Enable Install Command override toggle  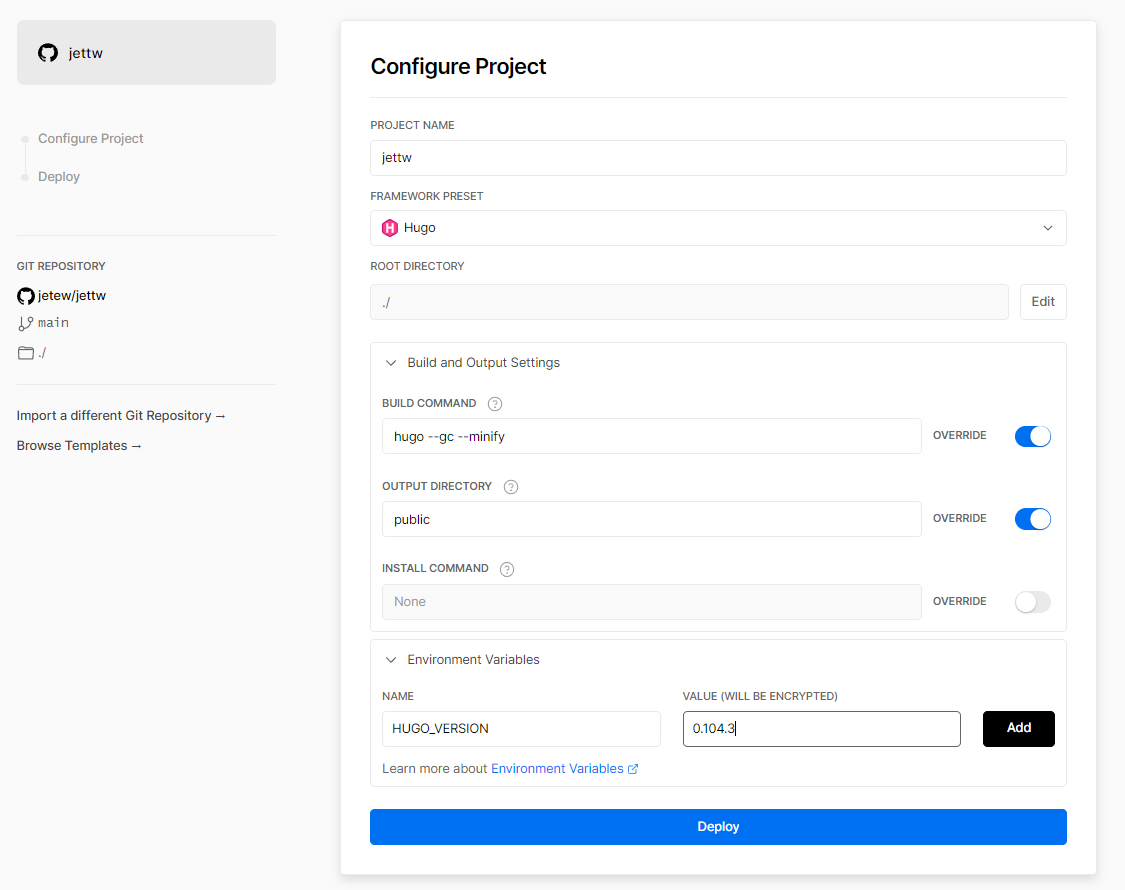tap(1032, 602)
